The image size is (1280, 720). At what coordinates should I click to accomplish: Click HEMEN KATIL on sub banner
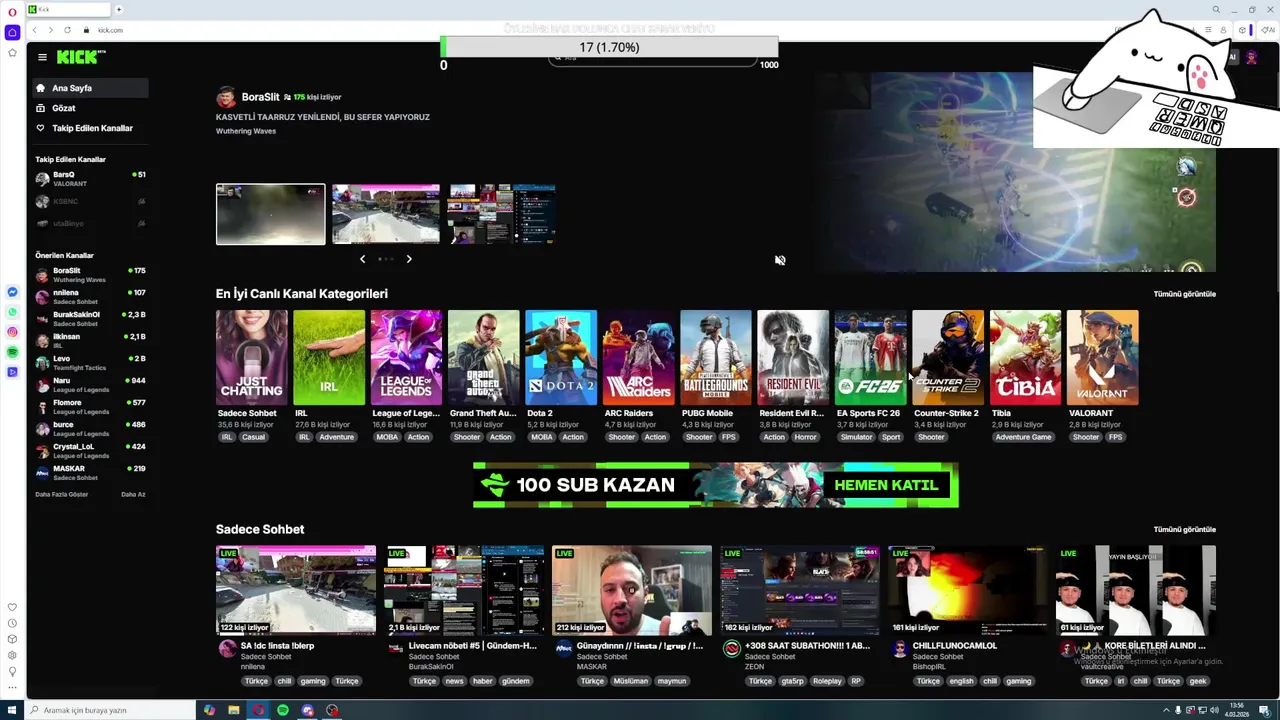pos(886,485)
